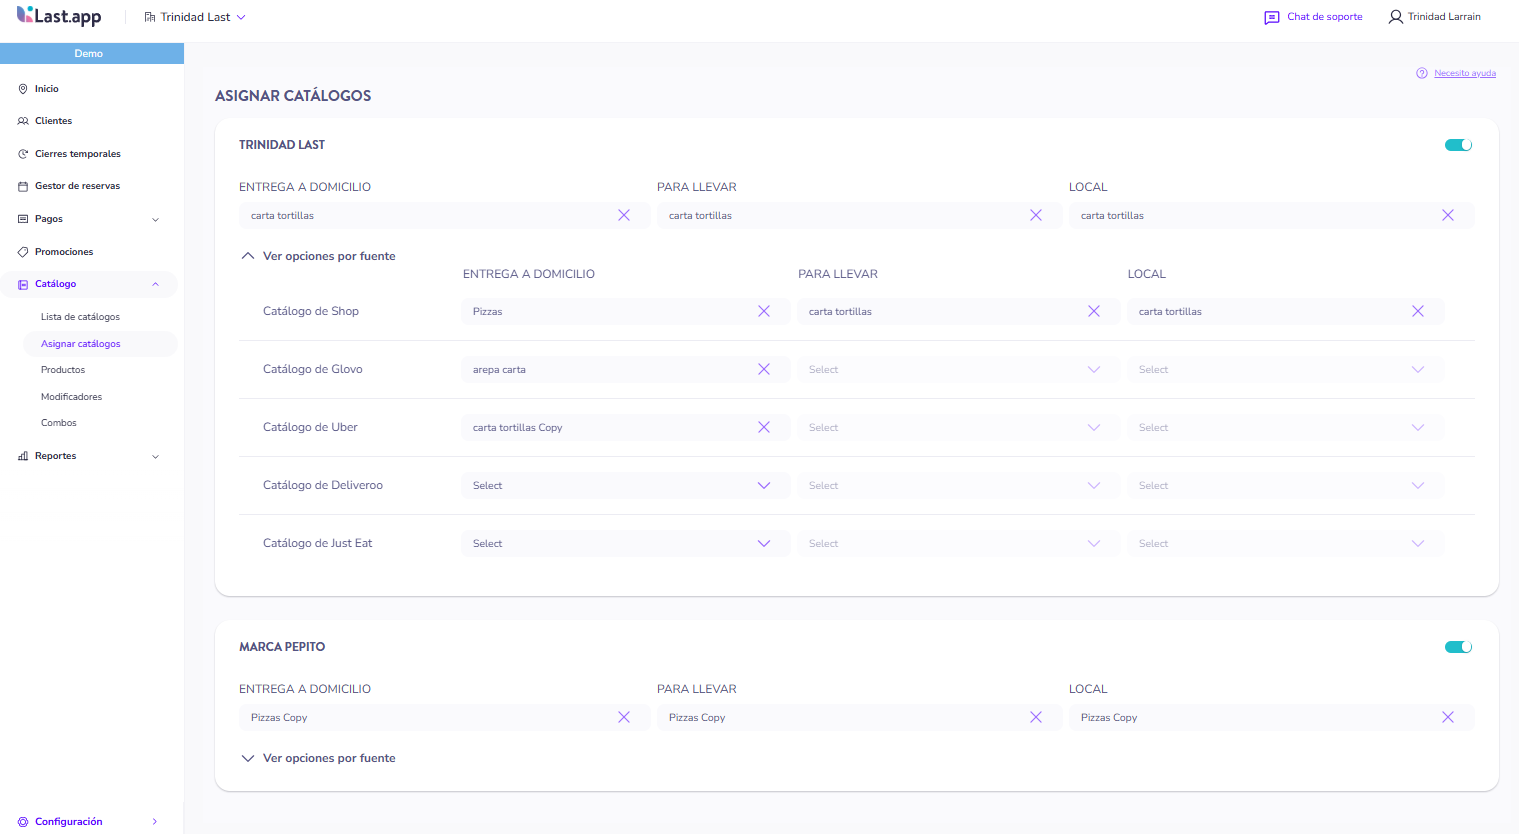Image resolution: width=1519 pixels, height=834 pixels.
Task: Clear Catálogo de Shop Para llevar selection
Action: pyautogui.click(x=1094, y=311)
